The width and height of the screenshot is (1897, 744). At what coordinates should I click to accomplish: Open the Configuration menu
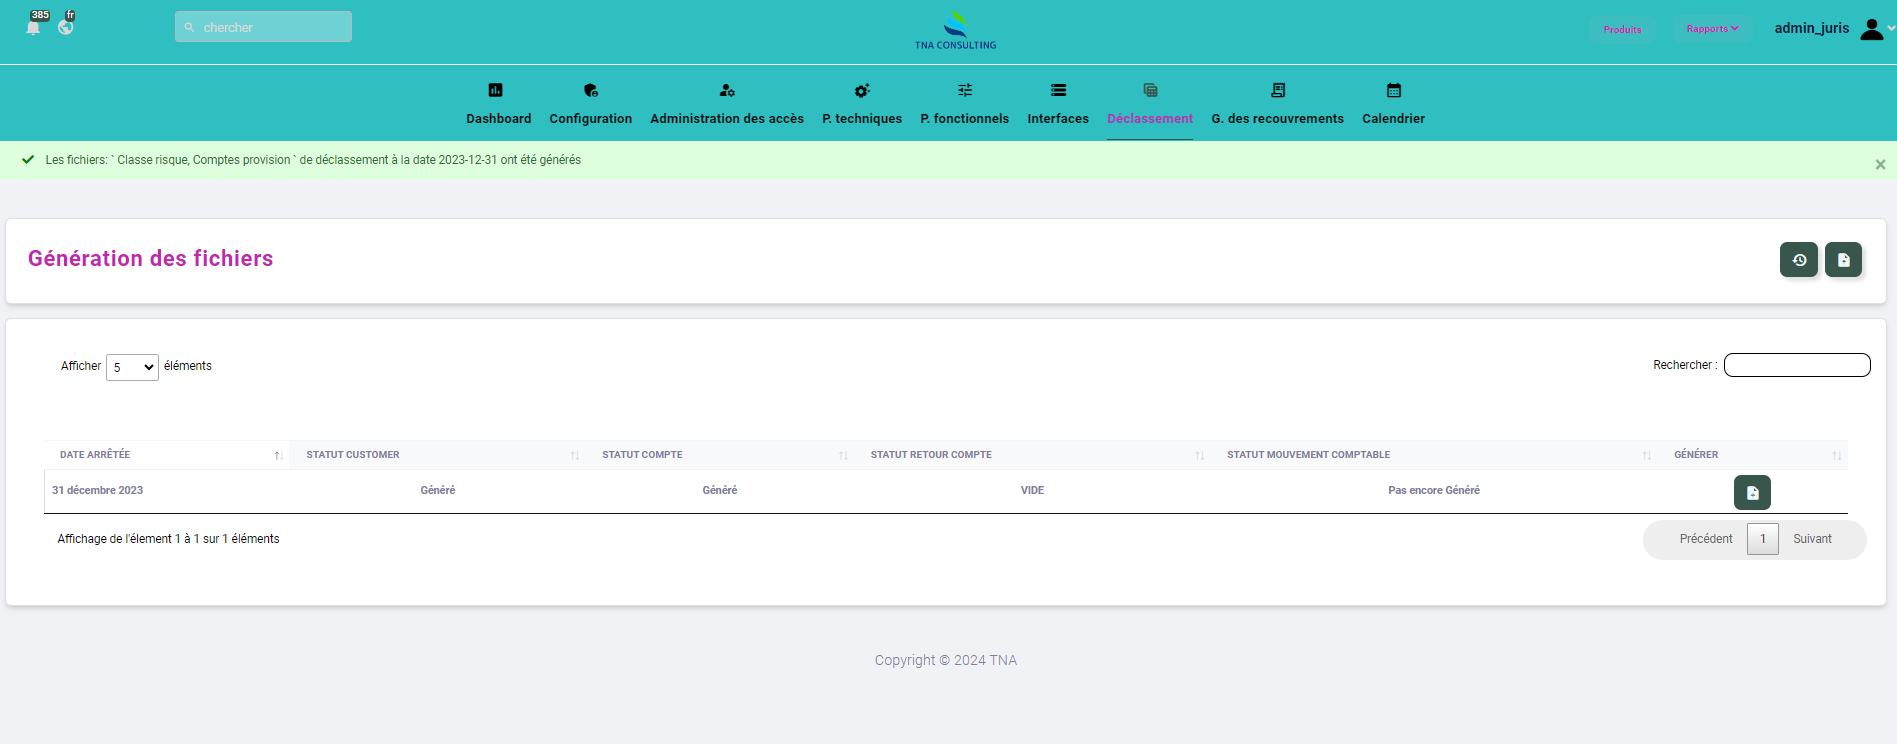[590, 104]
